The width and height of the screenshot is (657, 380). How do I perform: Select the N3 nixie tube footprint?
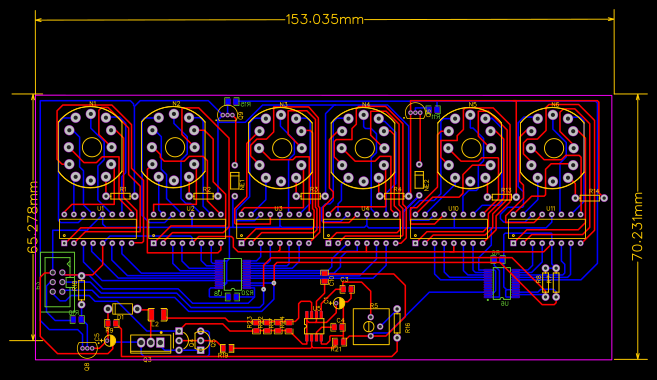tap(281, 148)
